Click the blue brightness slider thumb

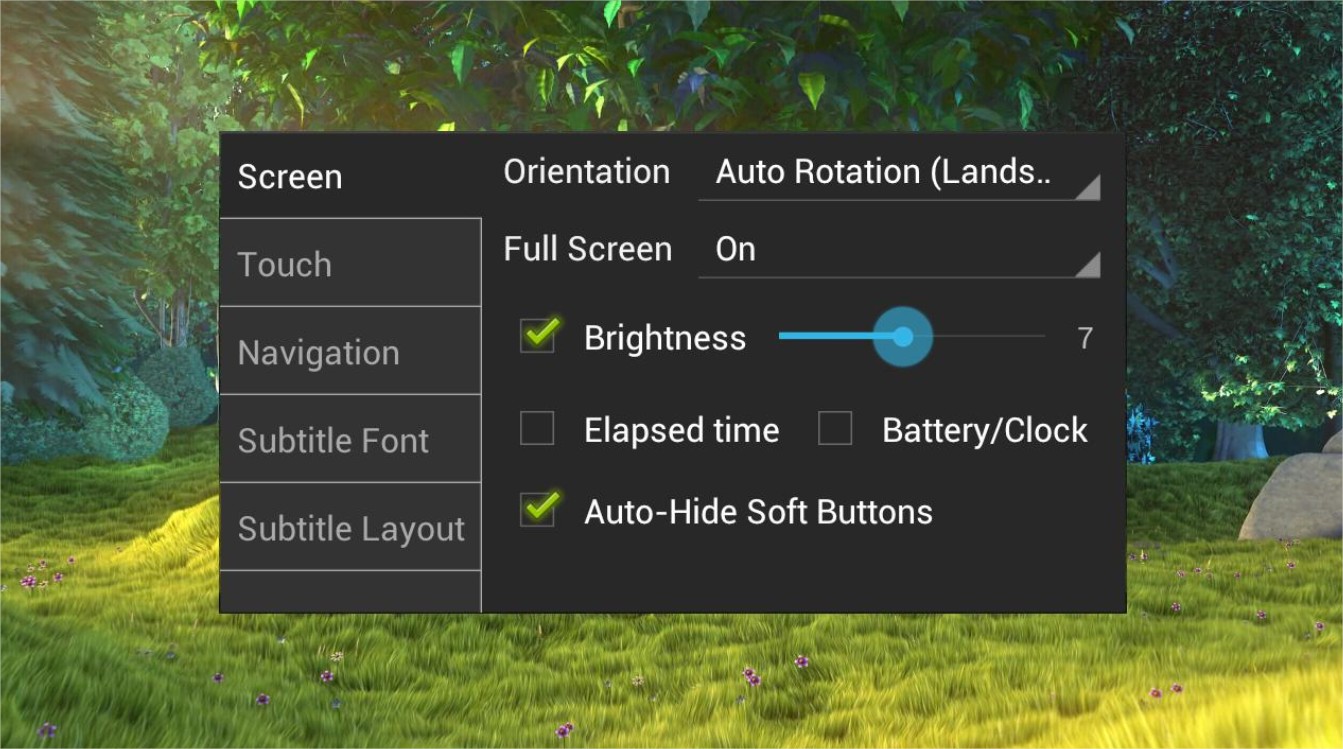tap(903, 337)
